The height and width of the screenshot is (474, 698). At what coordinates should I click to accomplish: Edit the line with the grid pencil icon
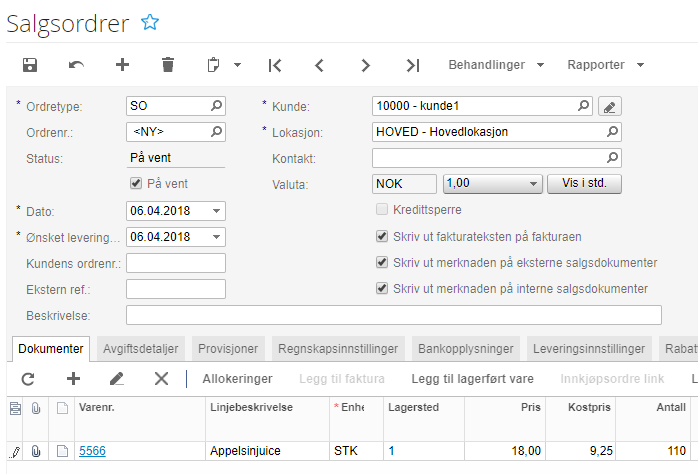tap(117, 379)
